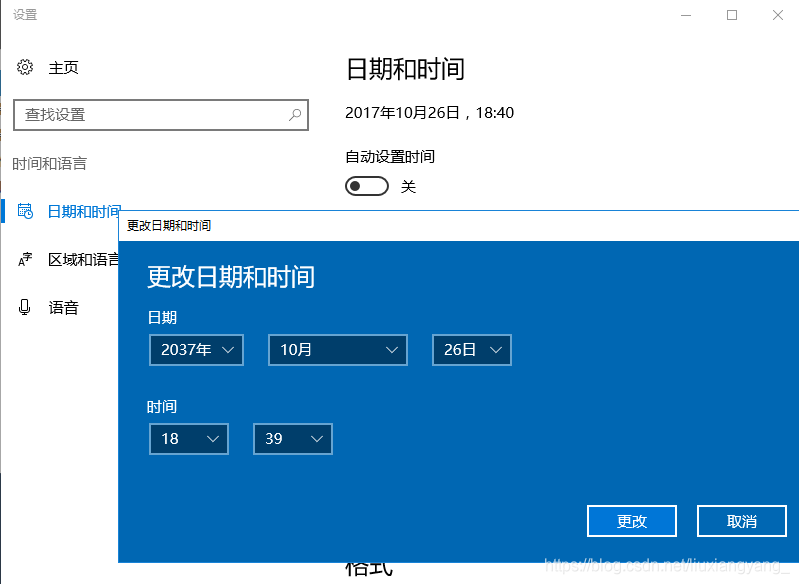Viewport: 799px width, 584px height.
Task: Expand the month dropdown showing 10月
Action: click(x=337, y=350)
